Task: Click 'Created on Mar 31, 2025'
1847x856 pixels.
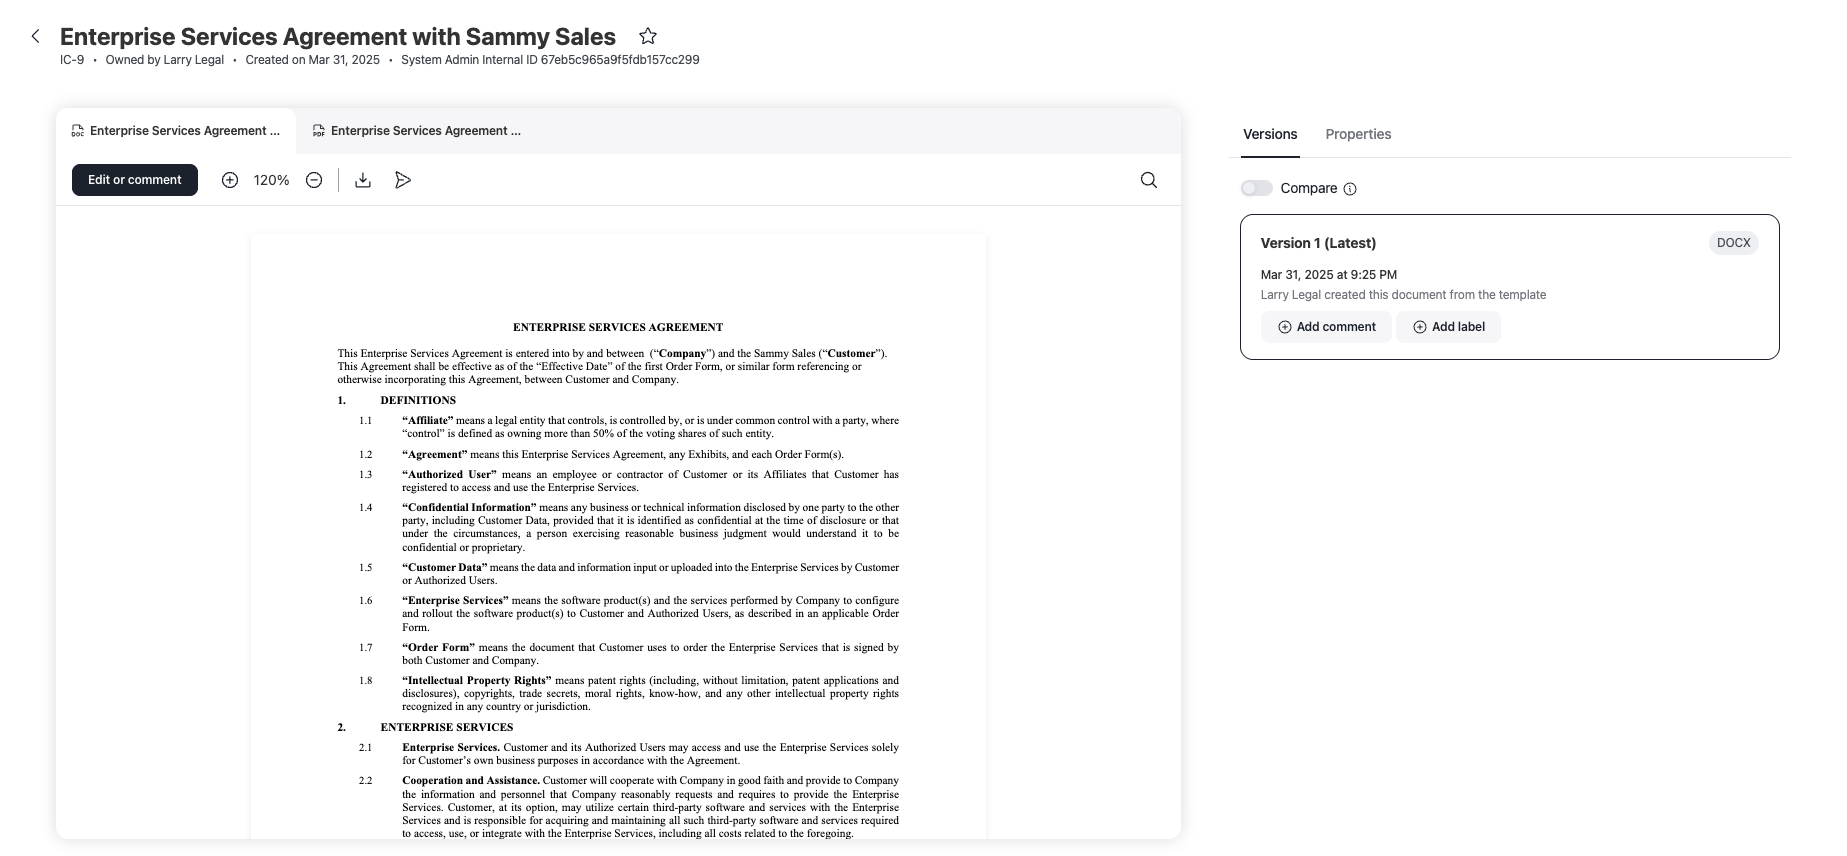Action: coord(313,60)
